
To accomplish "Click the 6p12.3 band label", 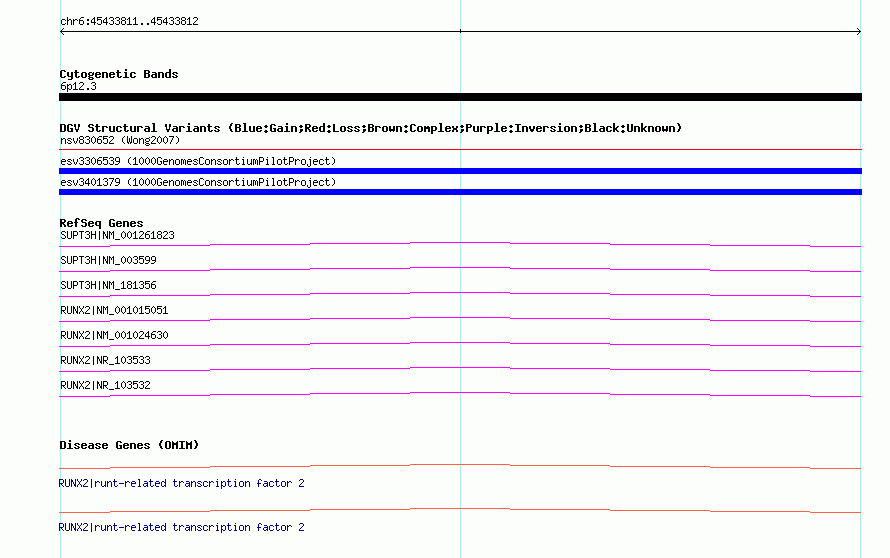I will coord(78,86).
